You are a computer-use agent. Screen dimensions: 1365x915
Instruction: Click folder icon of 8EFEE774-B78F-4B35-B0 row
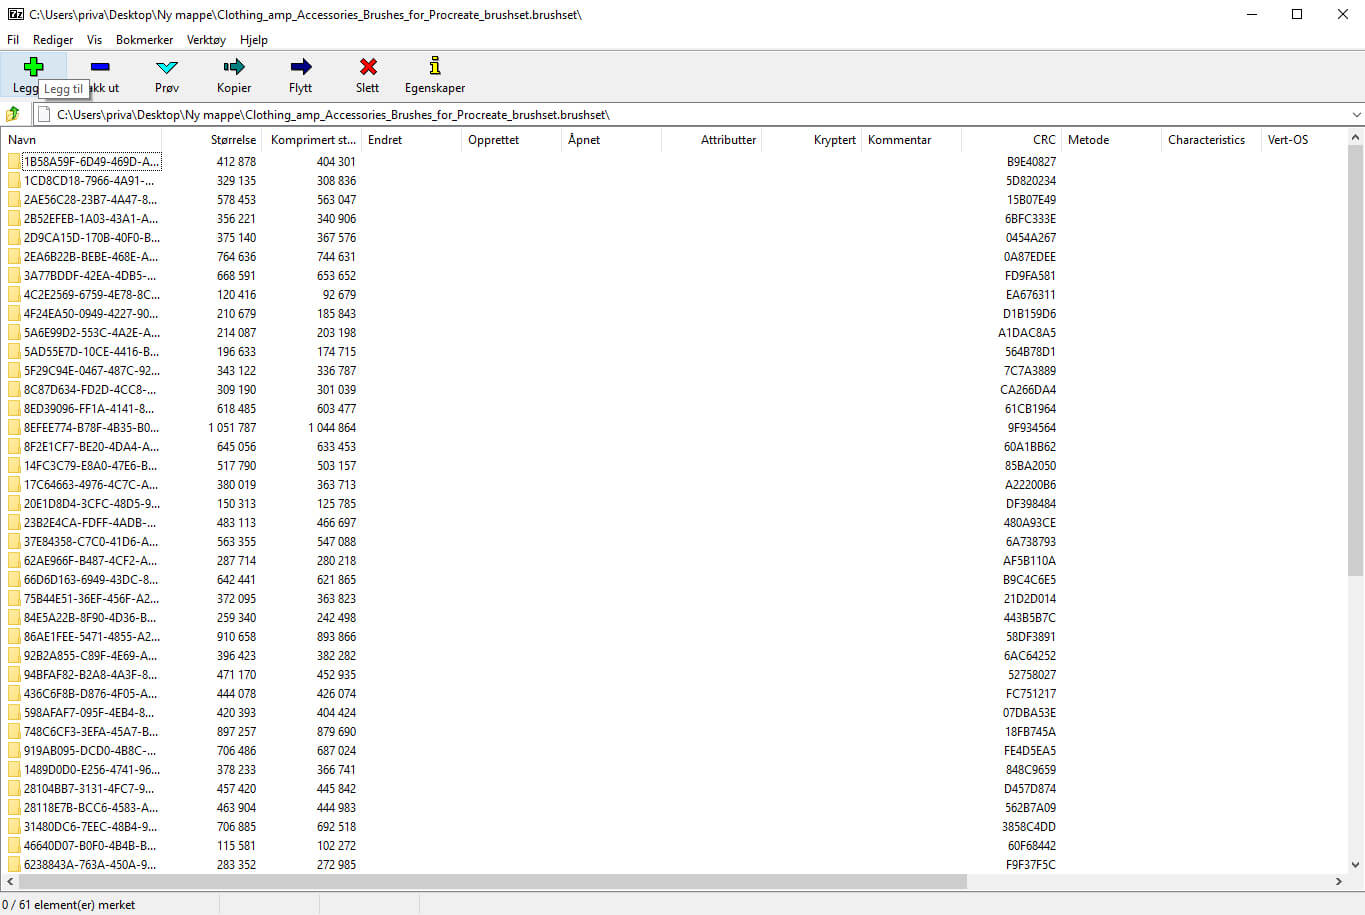tap(14, 427)
